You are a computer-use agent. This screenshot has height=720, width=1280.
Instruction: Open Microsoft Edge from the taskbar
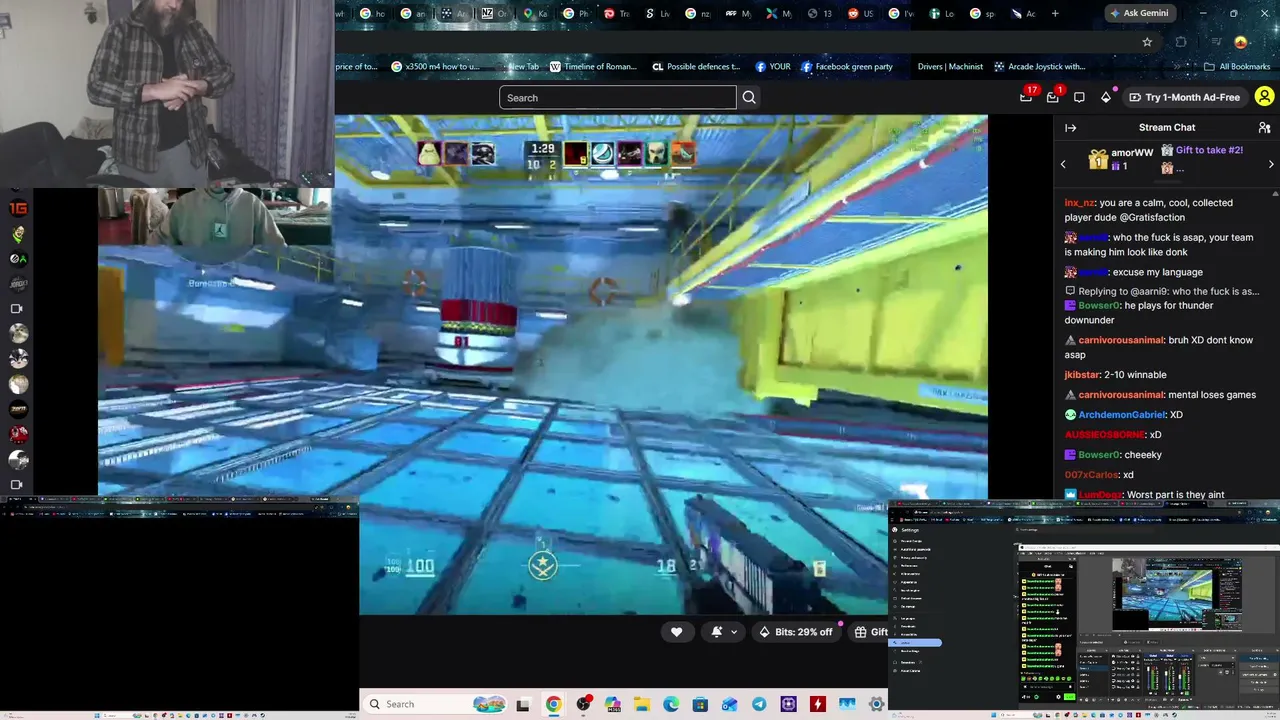tap(671, 704)
